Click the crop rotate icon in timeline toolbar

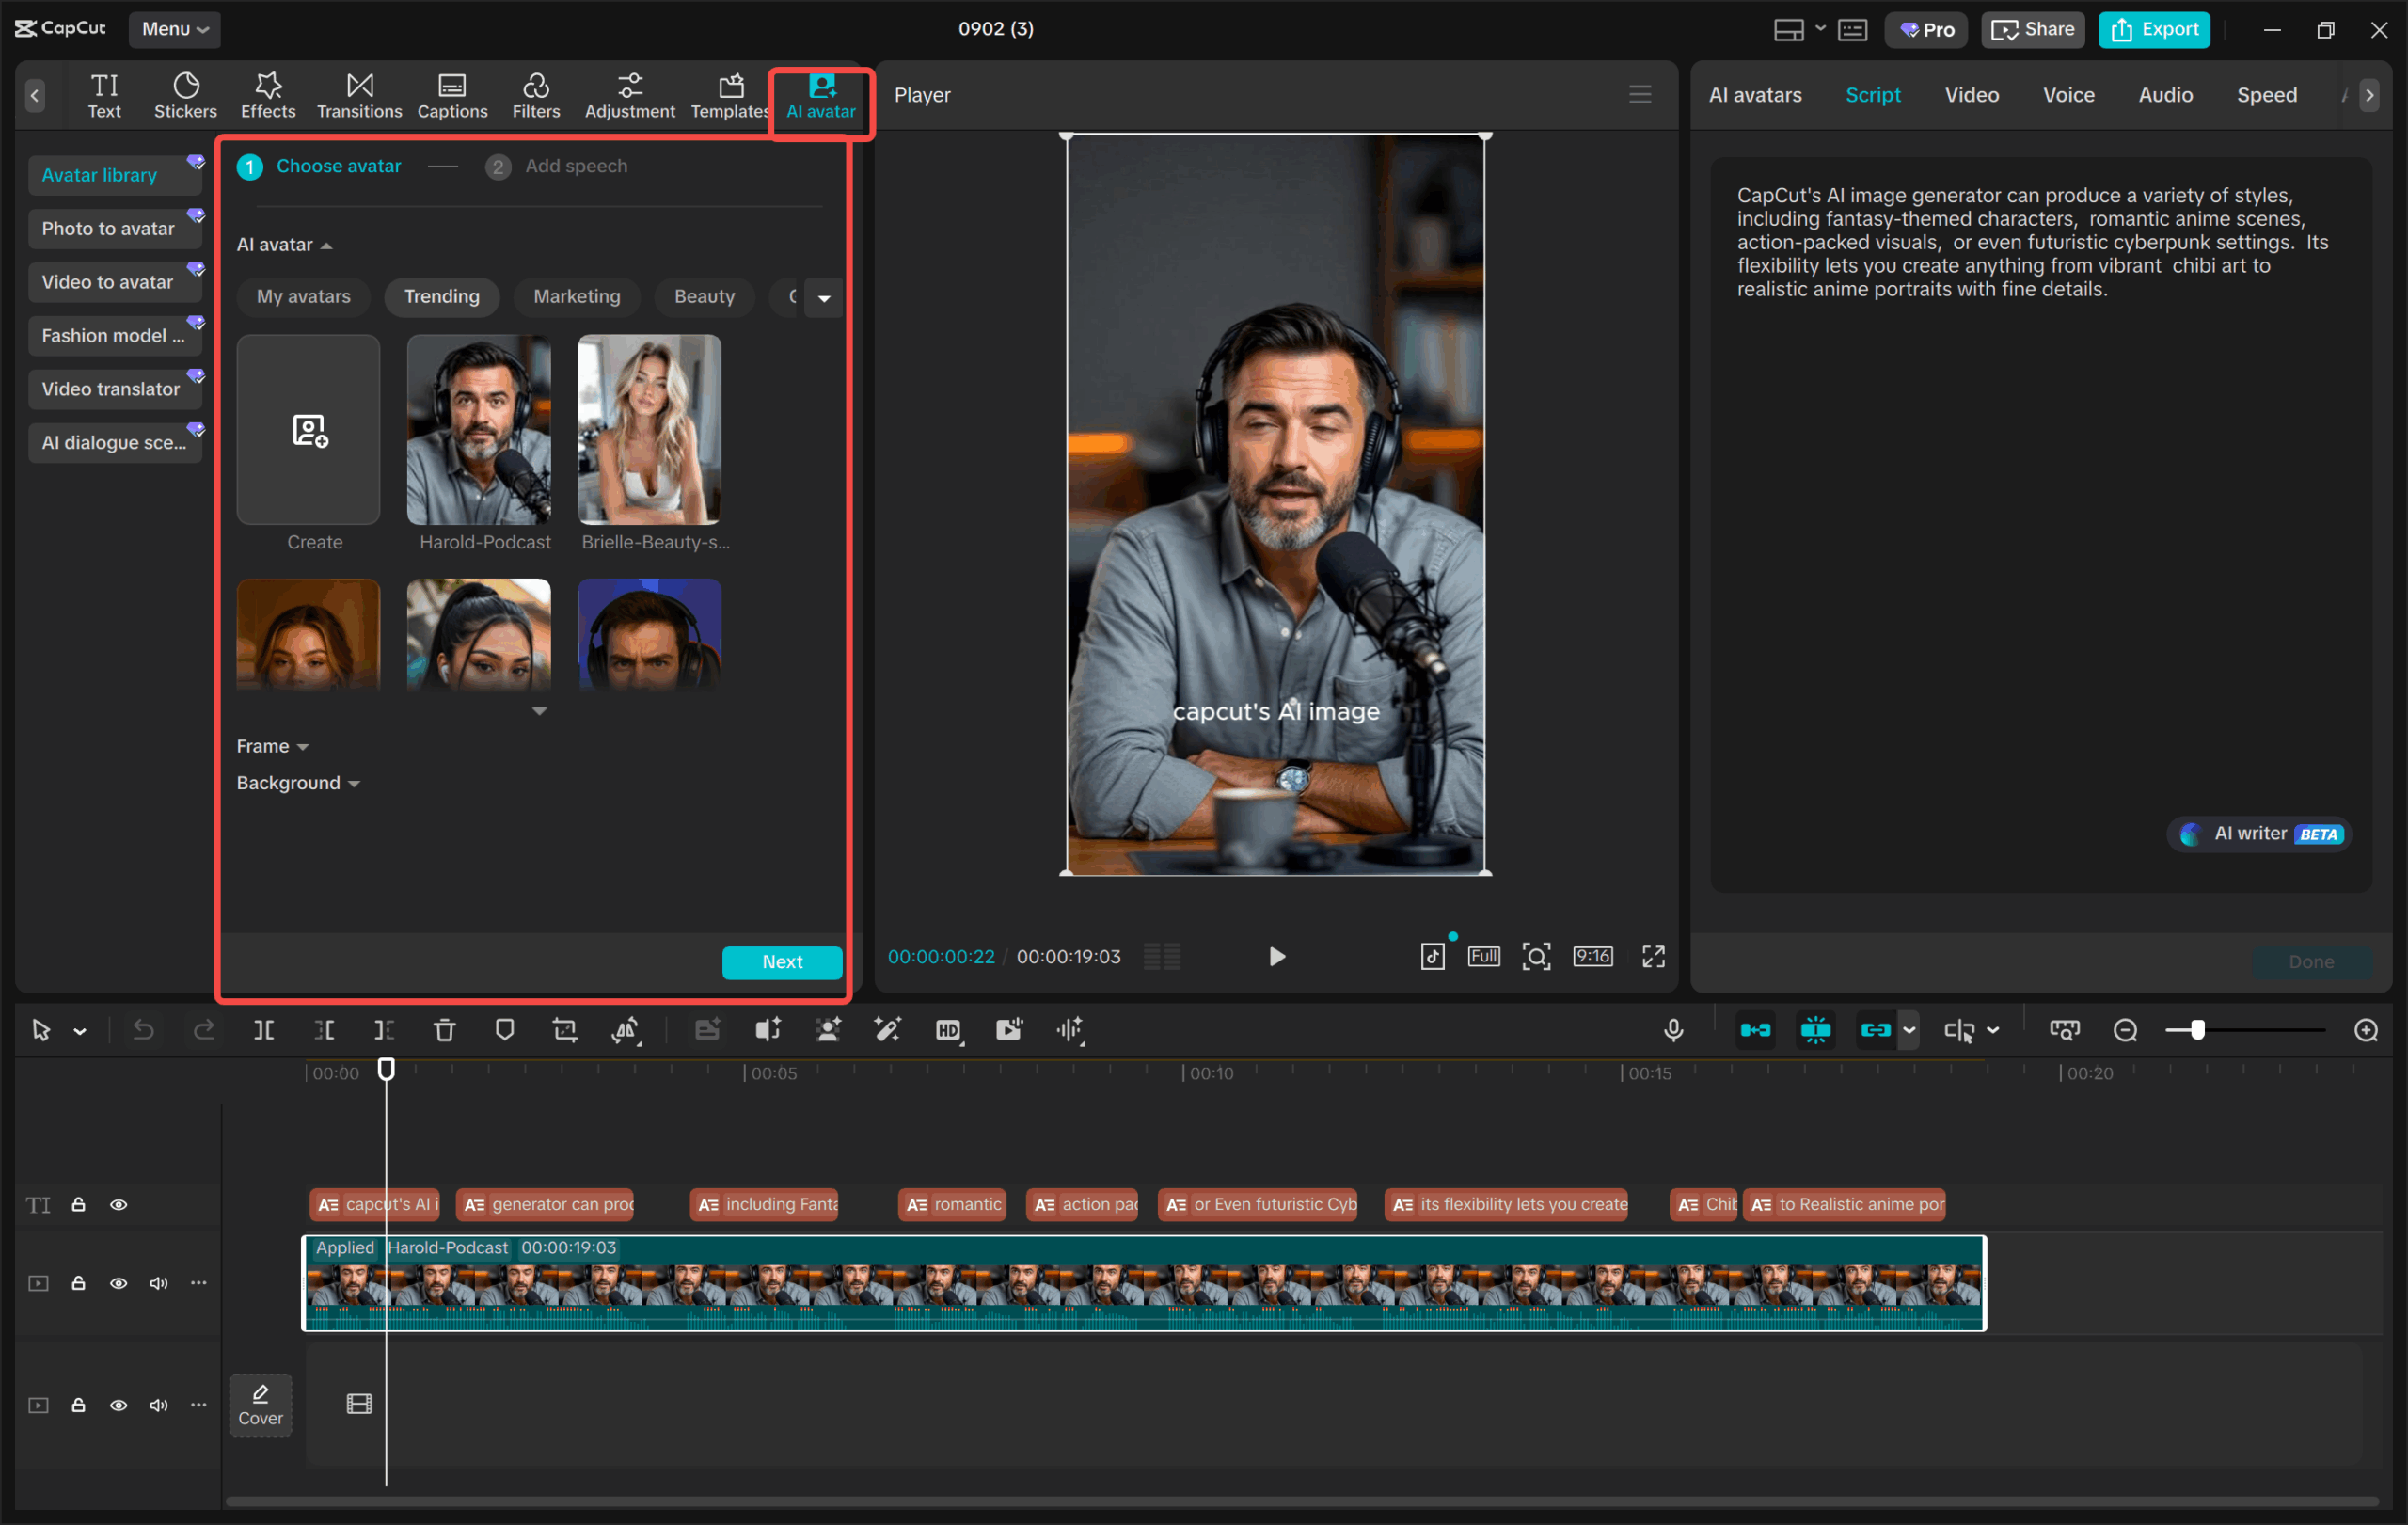(x=565, y=1030)
